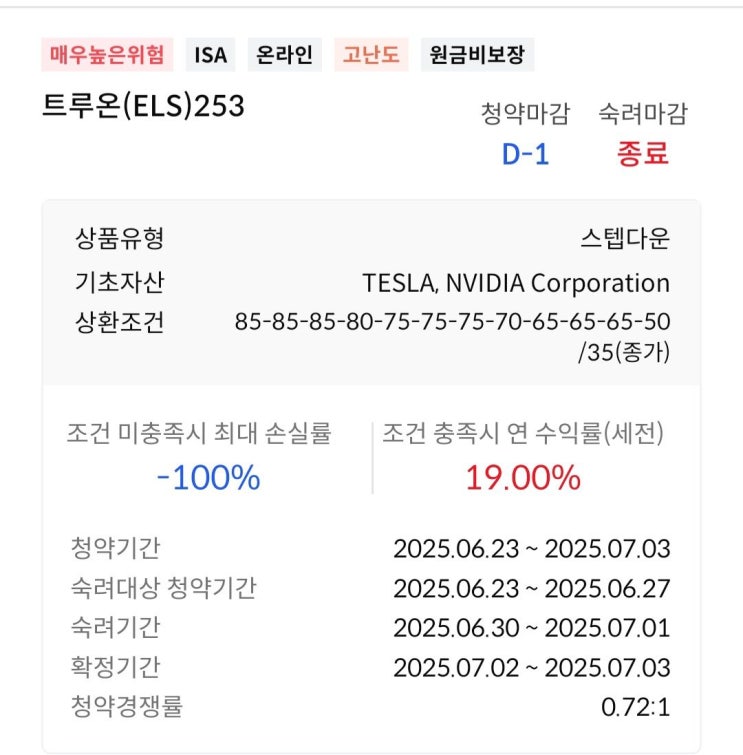743x755 pixels.
Task: Click the -100% maximum loss rate
Action: click(208, 478)
